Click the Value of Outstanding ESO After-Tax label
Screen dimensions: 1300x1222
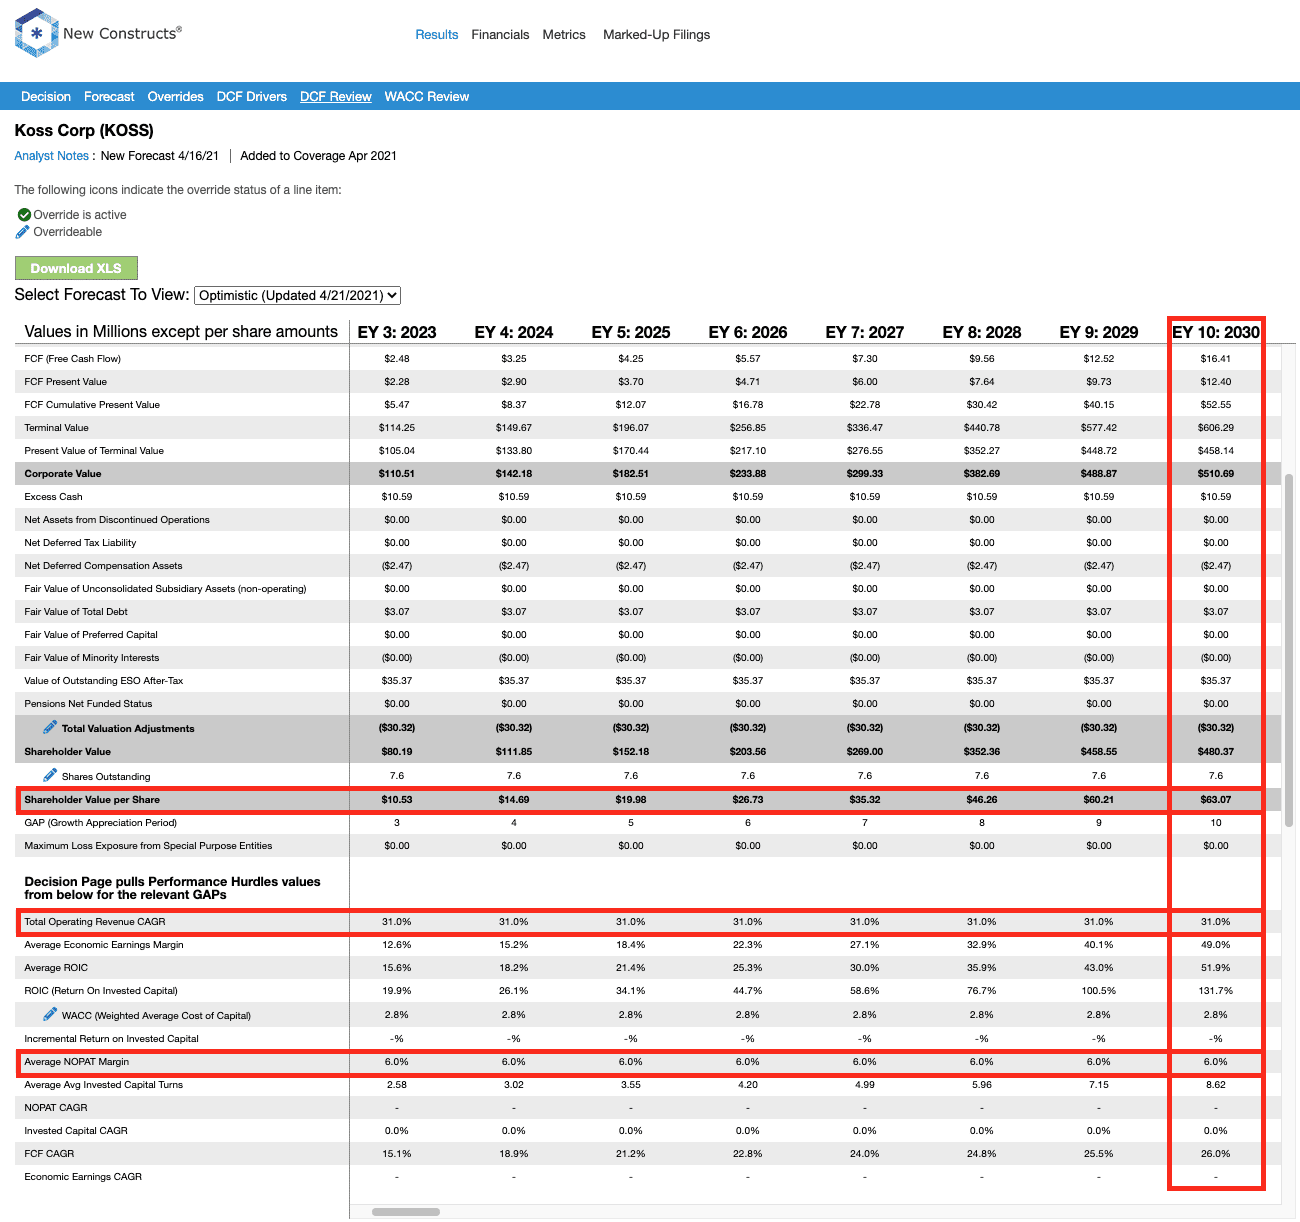pos(104,681)
